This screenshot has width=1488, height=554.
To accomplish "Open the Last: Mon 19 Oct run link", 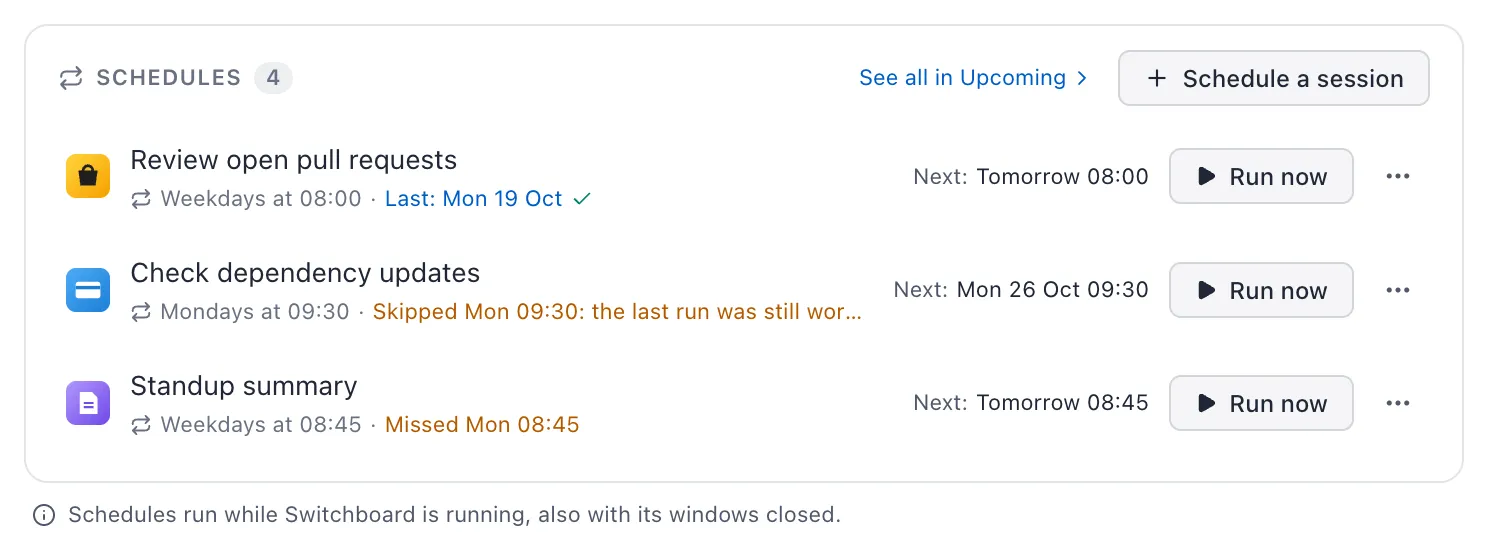I will [x=474, y=199].
